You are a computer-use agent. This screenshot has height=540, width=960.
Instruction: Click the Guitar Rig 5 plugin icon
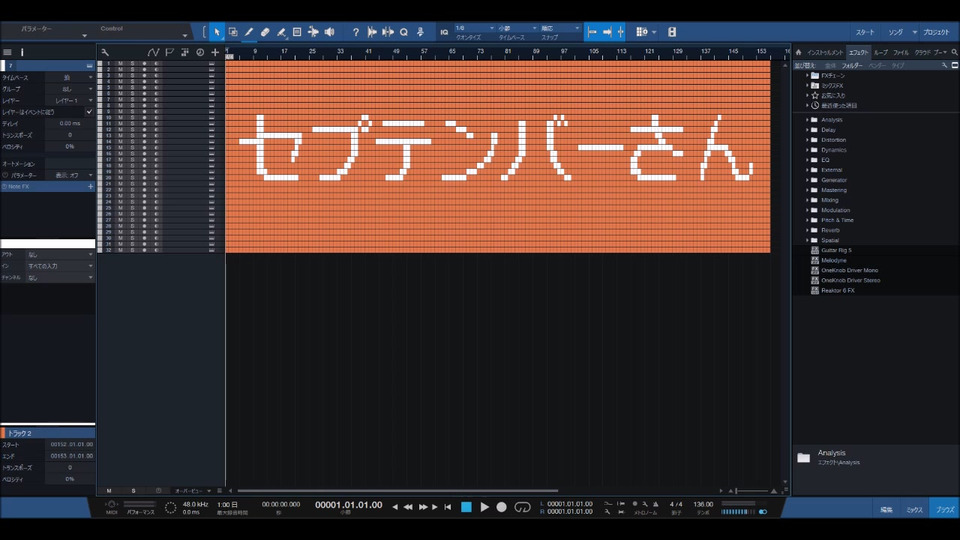point(815,250)
